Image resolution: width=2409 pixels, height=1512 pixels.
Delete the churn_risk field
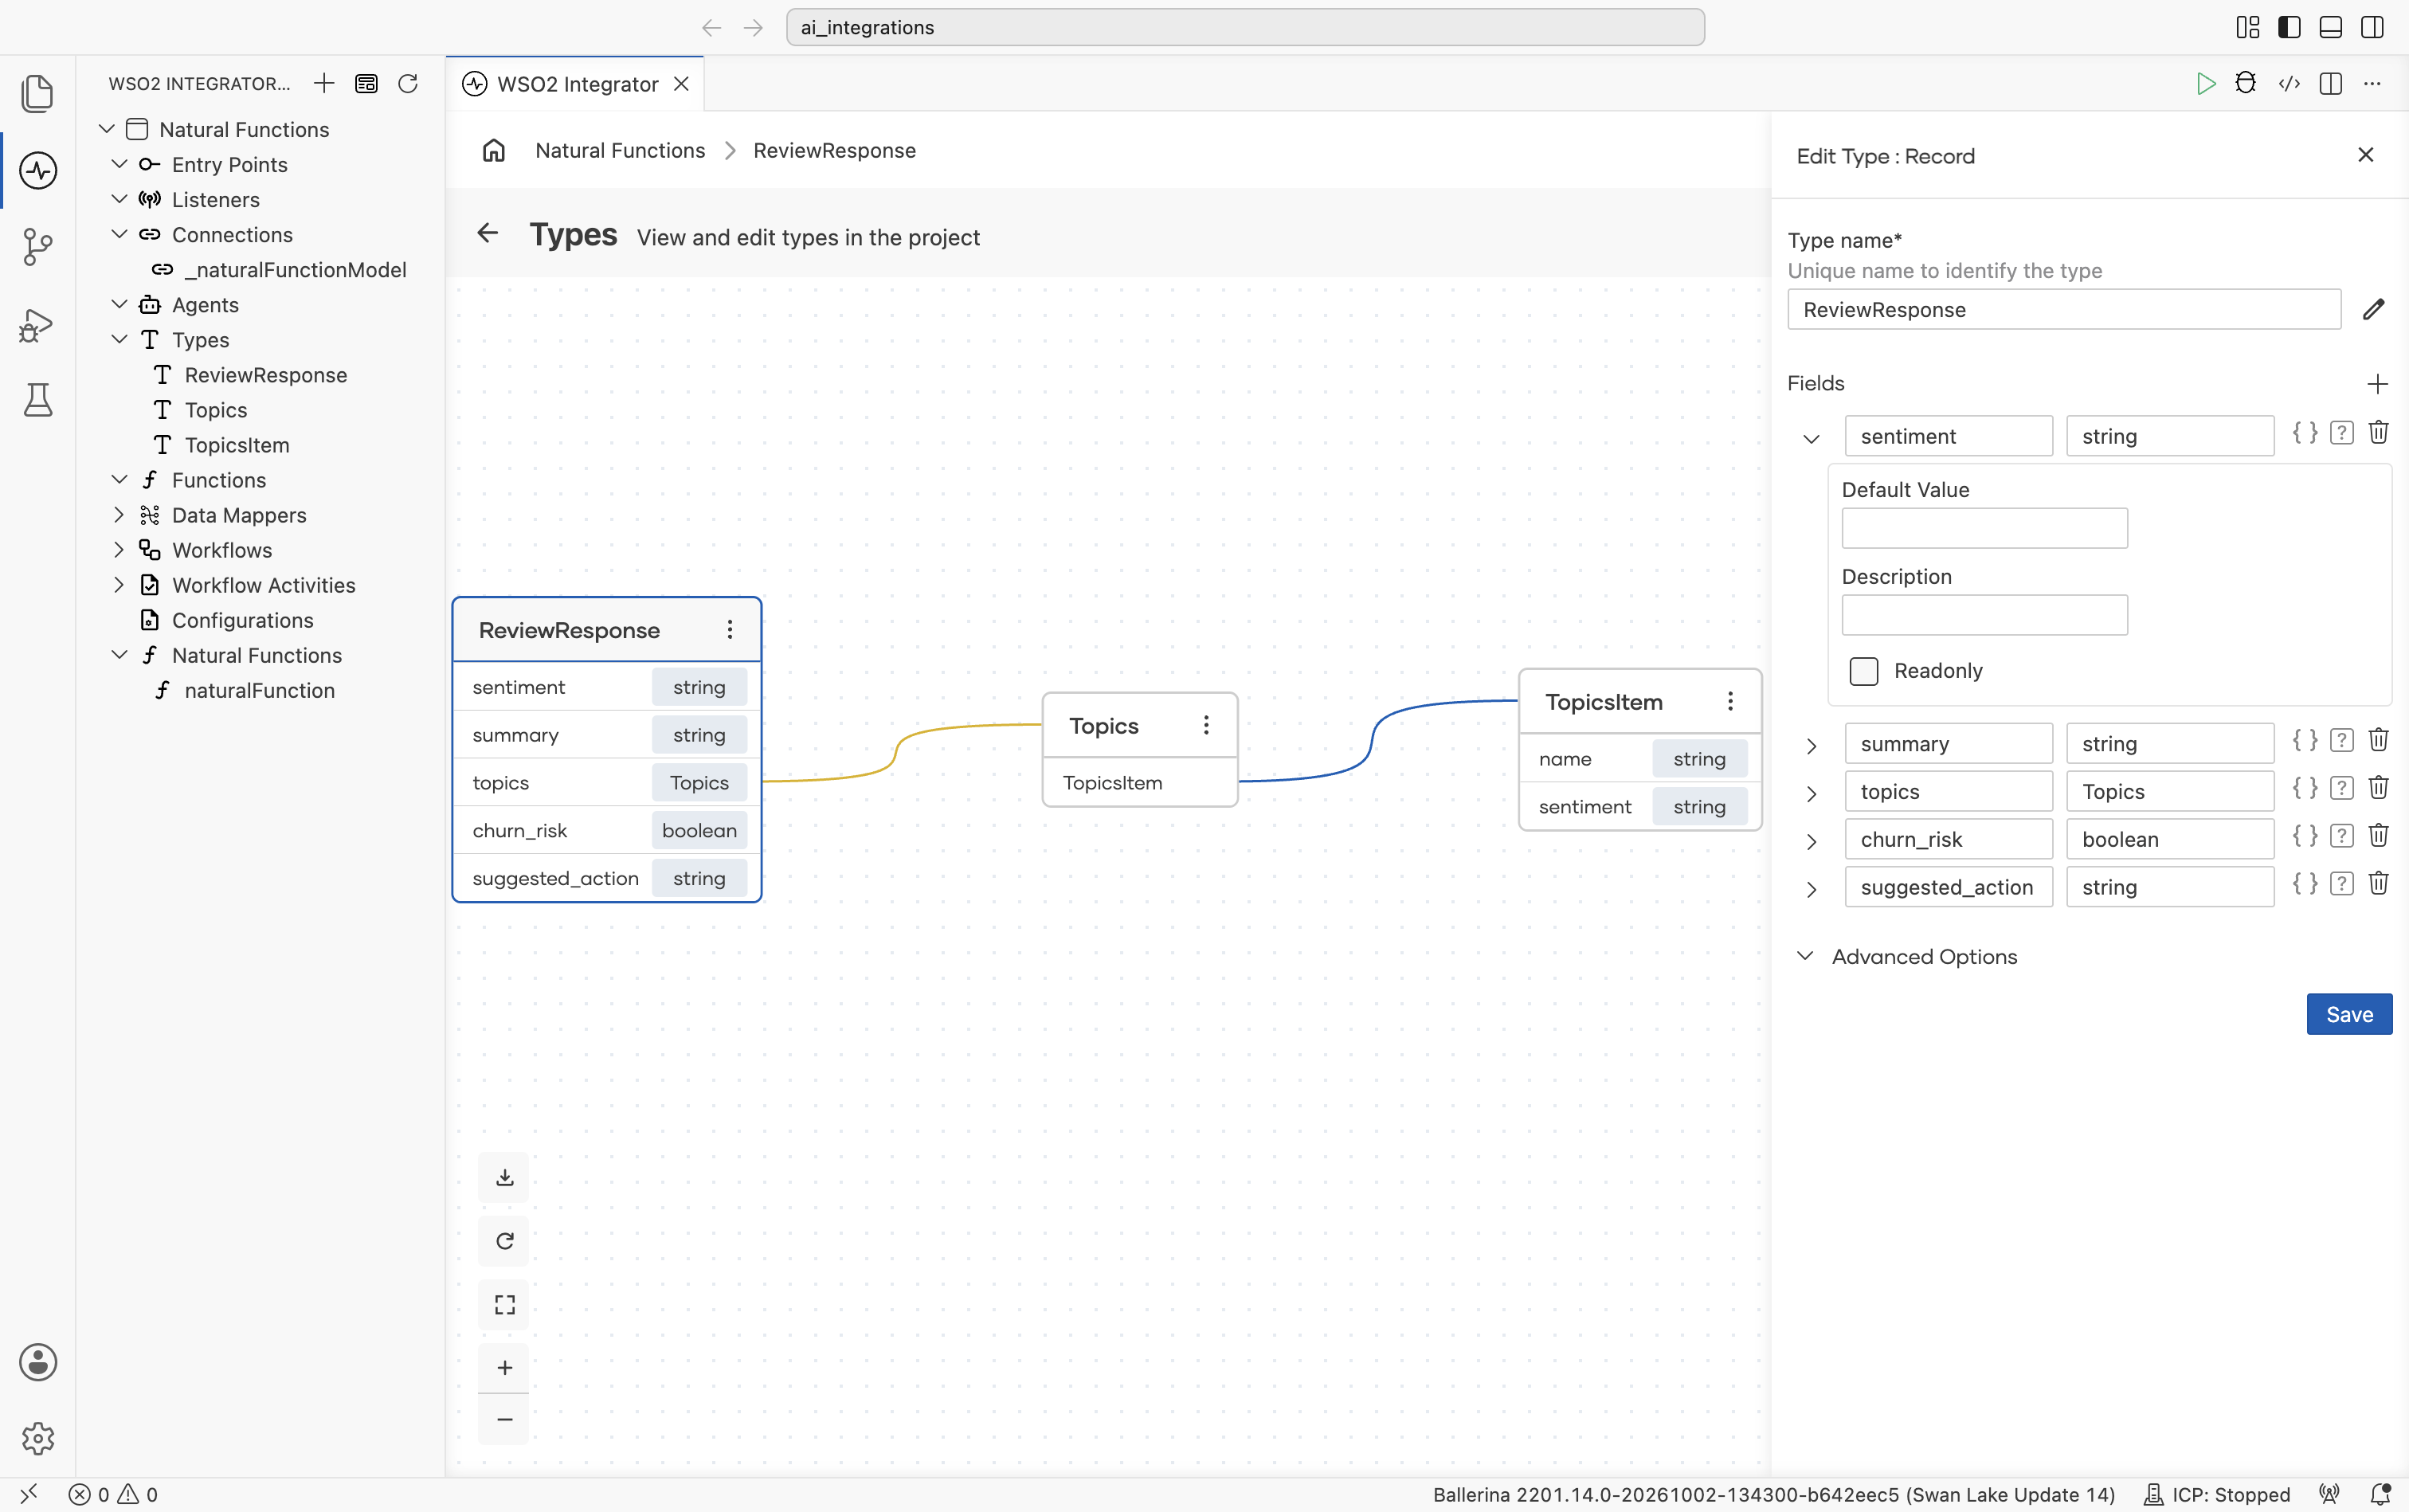click(x=2379, y=835)
